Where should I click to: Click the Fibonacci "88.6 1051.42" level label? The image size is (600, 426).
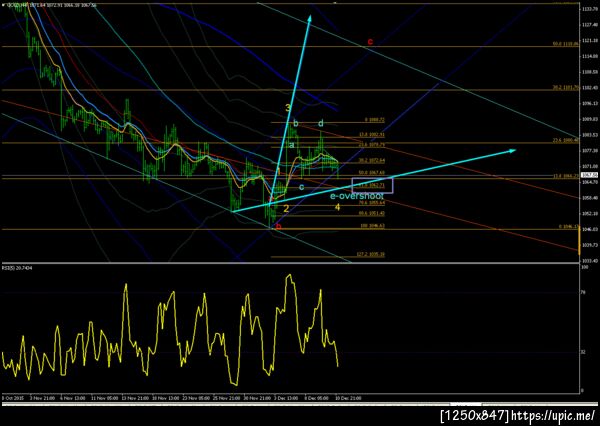point(372,213)
